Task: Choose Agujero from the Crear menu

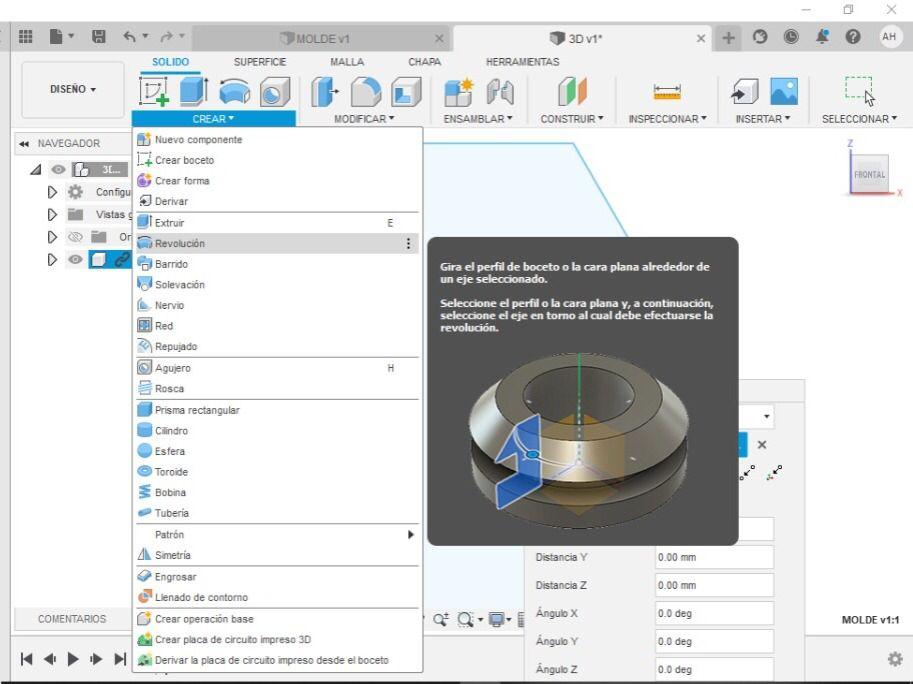Action: [x=277, y=368]
